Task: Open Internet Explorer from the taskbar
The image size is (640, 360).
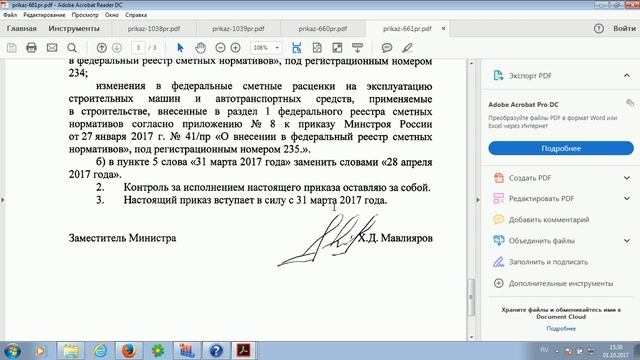Action: click(100, 351)
